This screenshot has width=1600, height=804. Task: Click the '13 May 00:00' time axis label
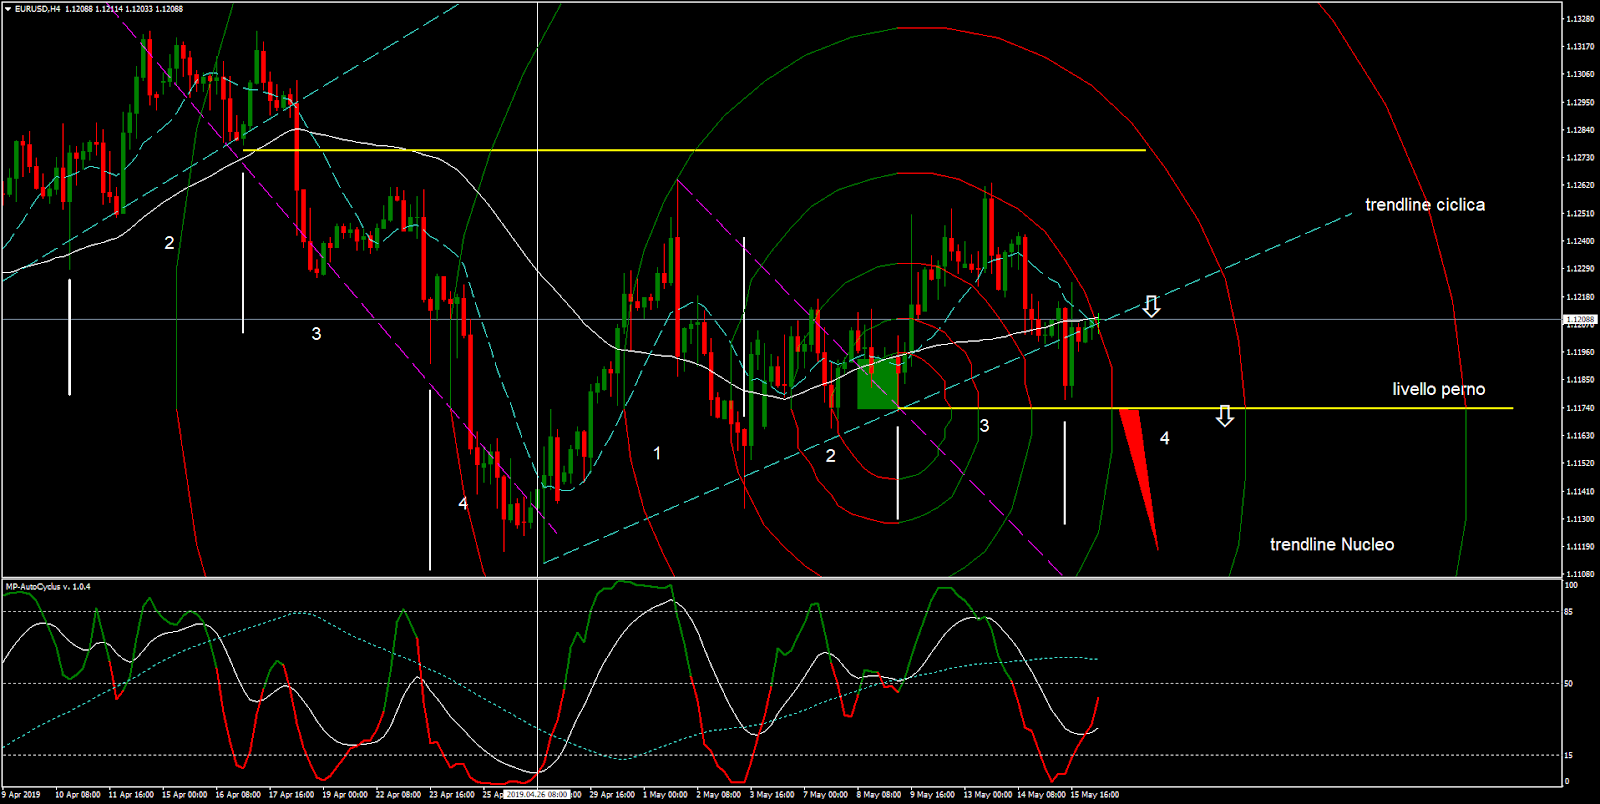click(x=987, y=795)
